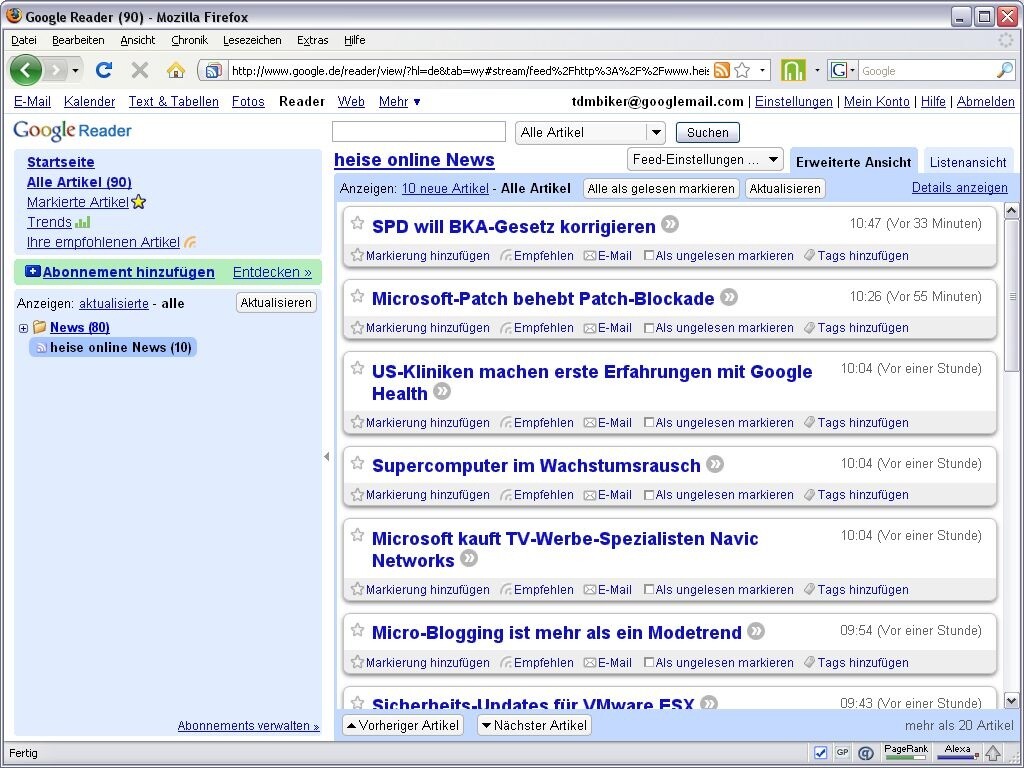Expand the News folder in the sidebar
Viewport: 1024px width, 768px height.
click(22, 327)
